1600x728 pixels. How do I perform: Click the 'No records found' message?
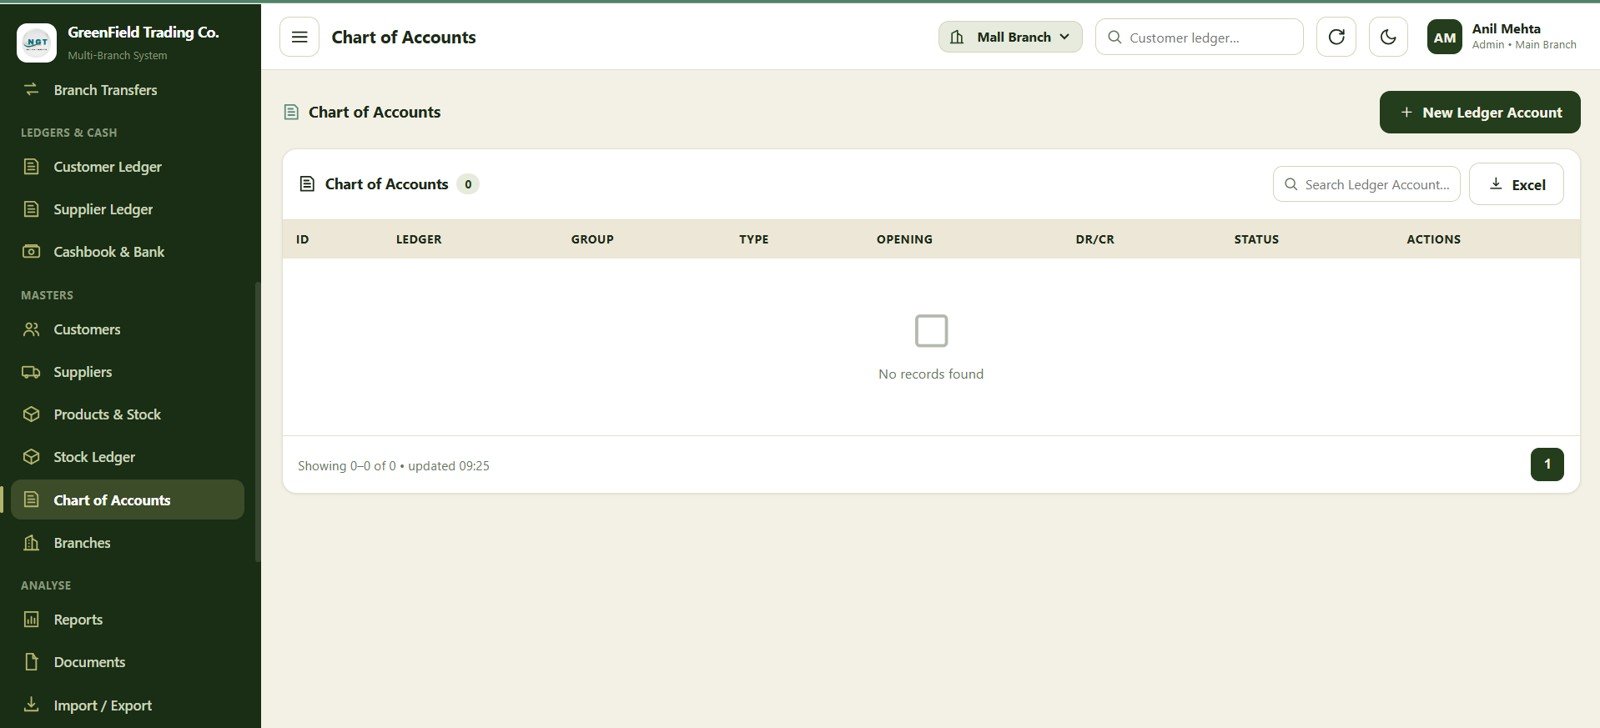pos(931,374)
